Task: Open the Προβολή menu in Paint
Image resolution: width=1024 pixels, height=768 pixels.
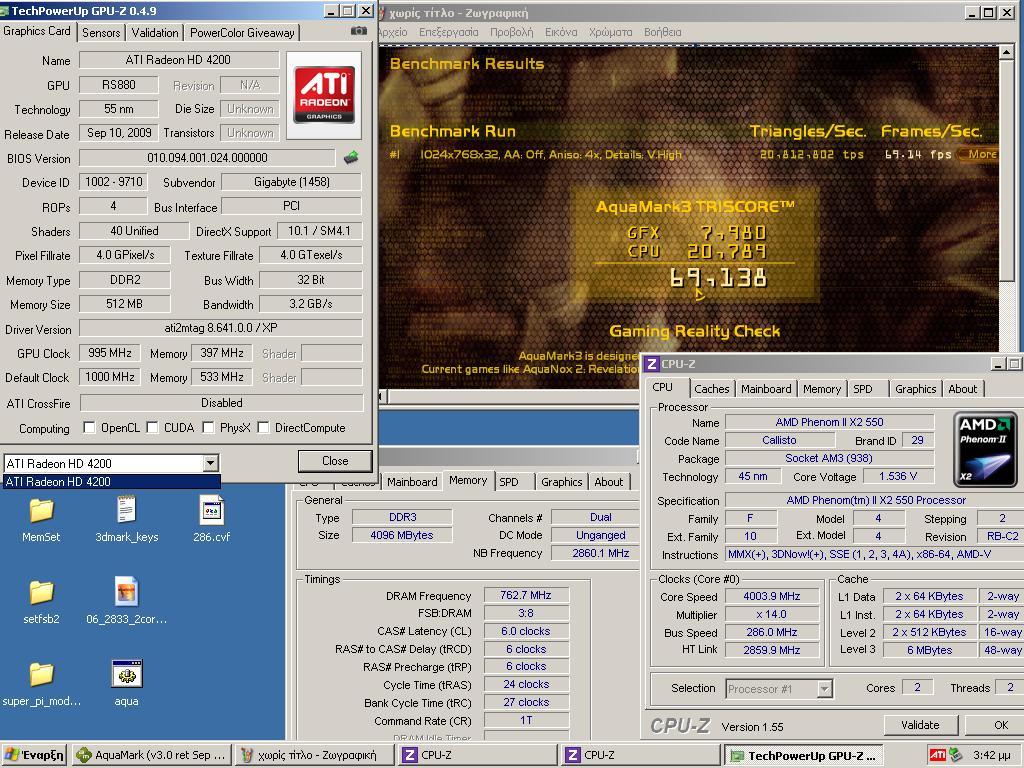Action: click(x=511, y=32)
